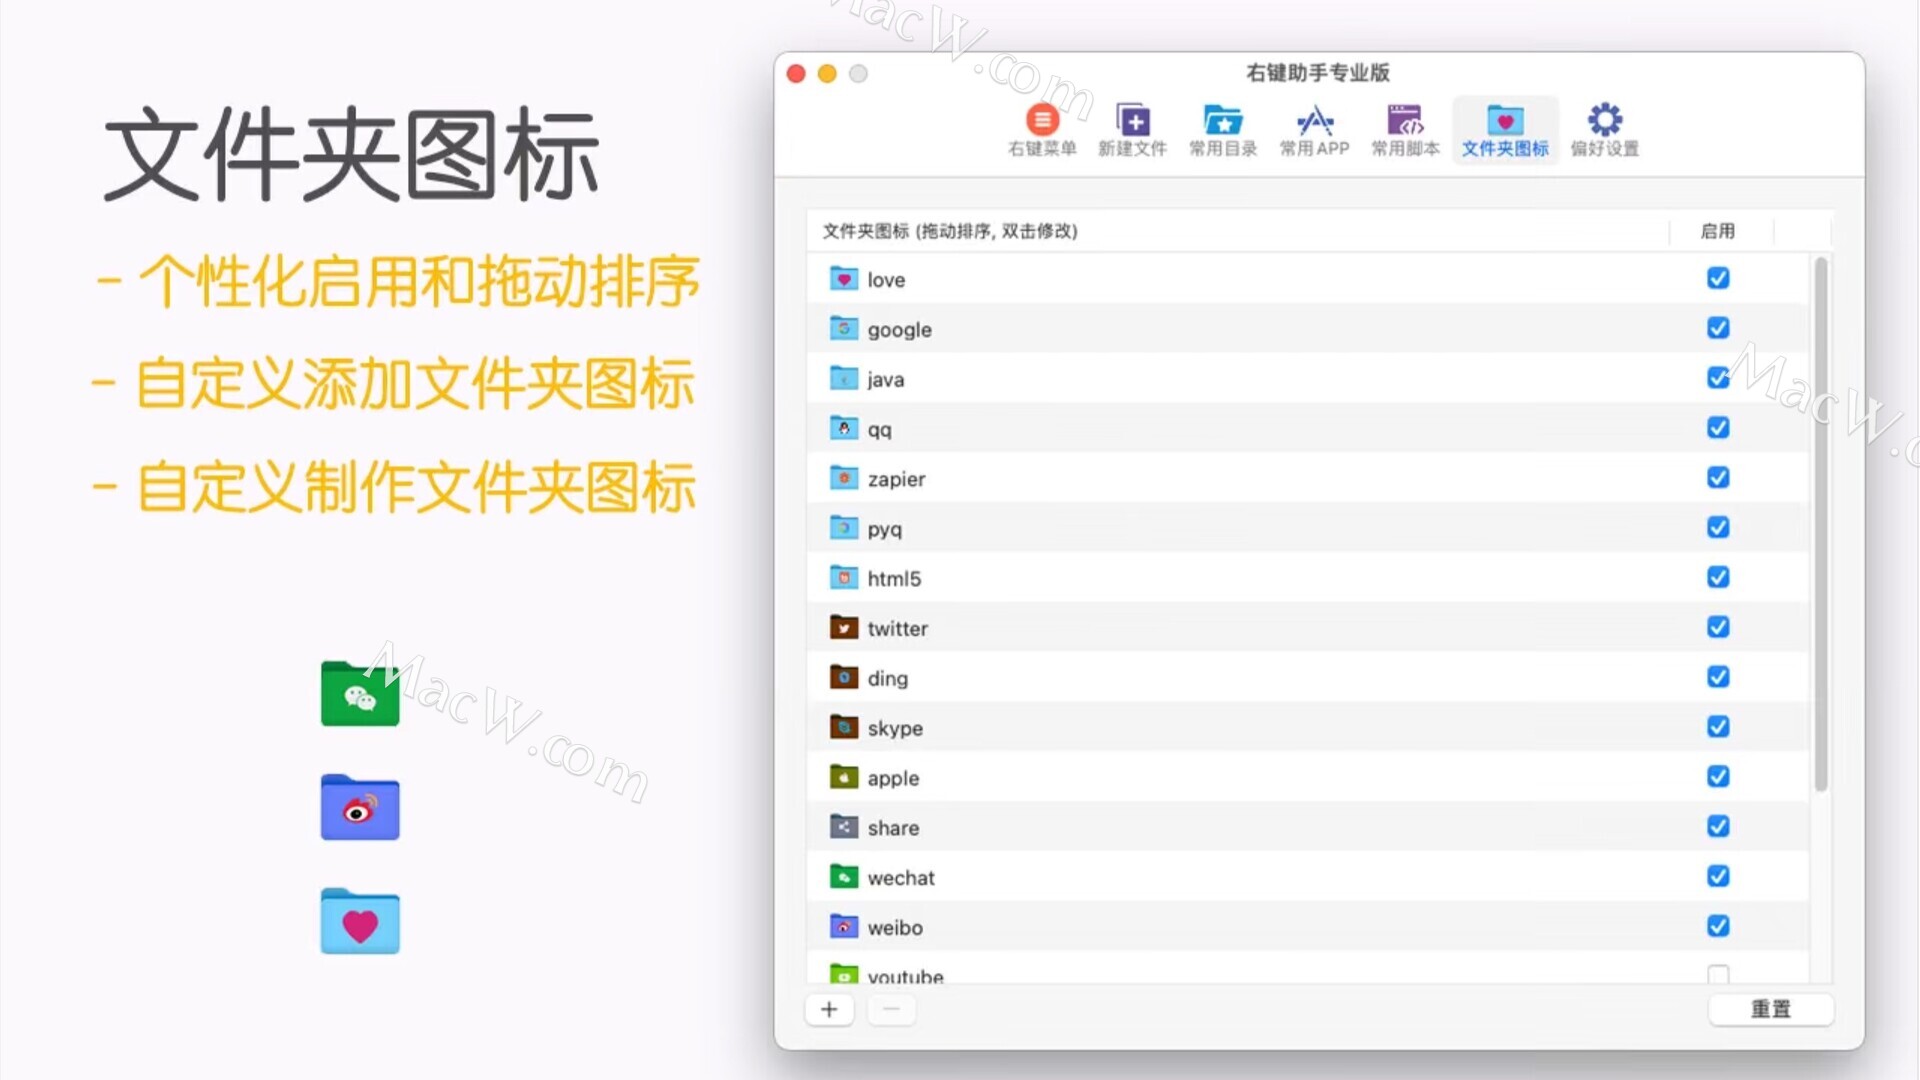Disable the google folder icon checkbox
Image resolution: width=1920 pixels, height=1080 pixels.
pos(1718,328)
